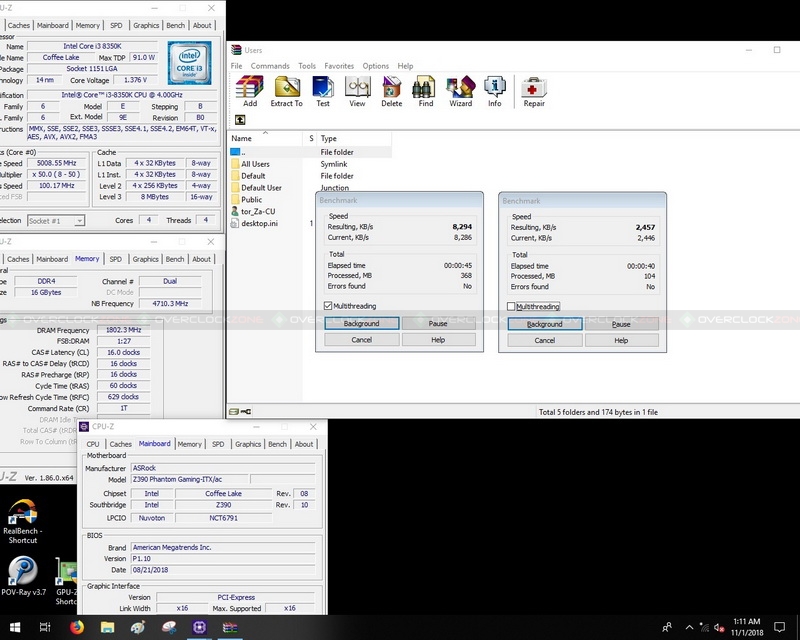Go up one folder level in WinRAR

click(x=240, y=120)
